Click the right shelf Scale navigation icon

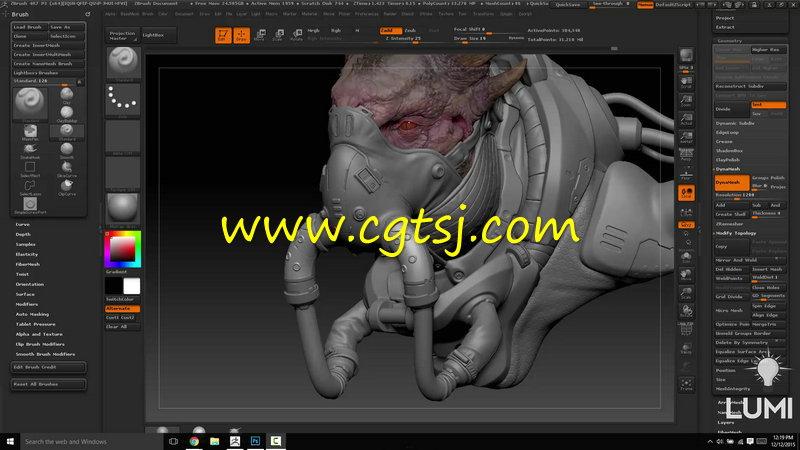[686, 292]
